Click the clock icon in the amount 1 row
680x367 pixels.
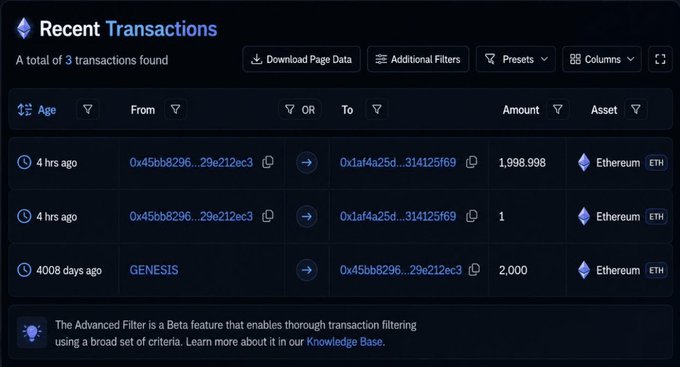24,216
